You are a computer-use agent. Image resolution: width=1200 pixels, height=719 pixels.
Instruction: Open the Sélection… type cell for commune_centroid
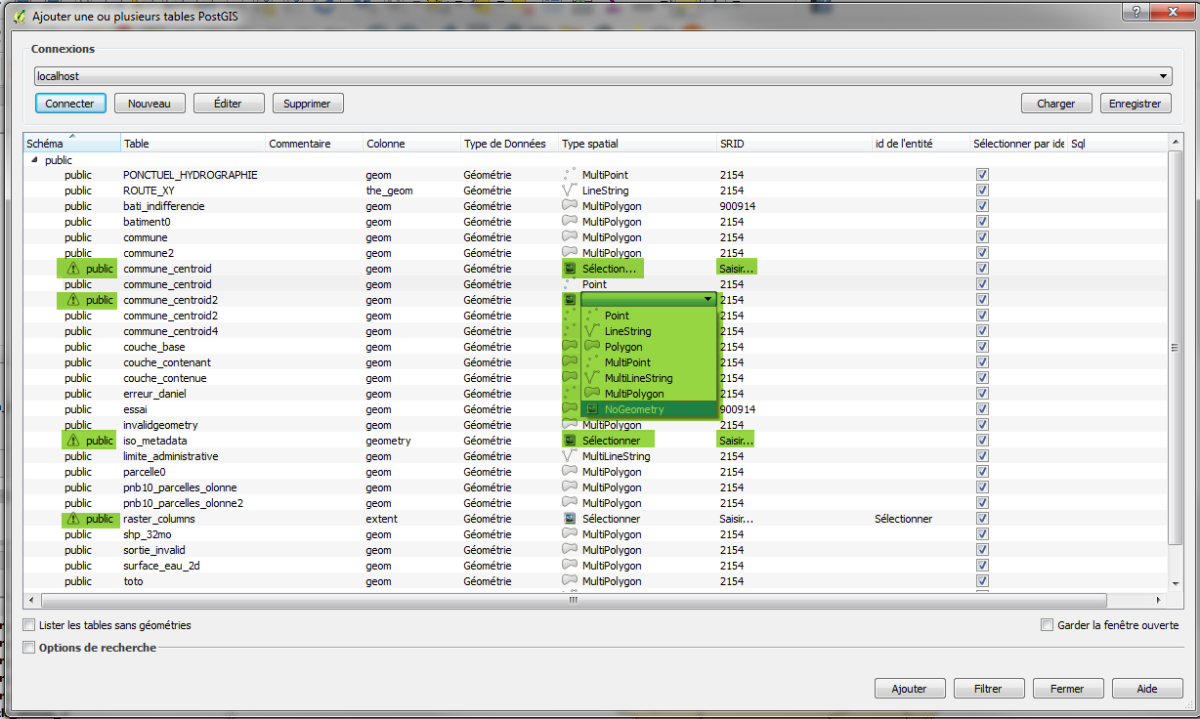tap(609, 269)
